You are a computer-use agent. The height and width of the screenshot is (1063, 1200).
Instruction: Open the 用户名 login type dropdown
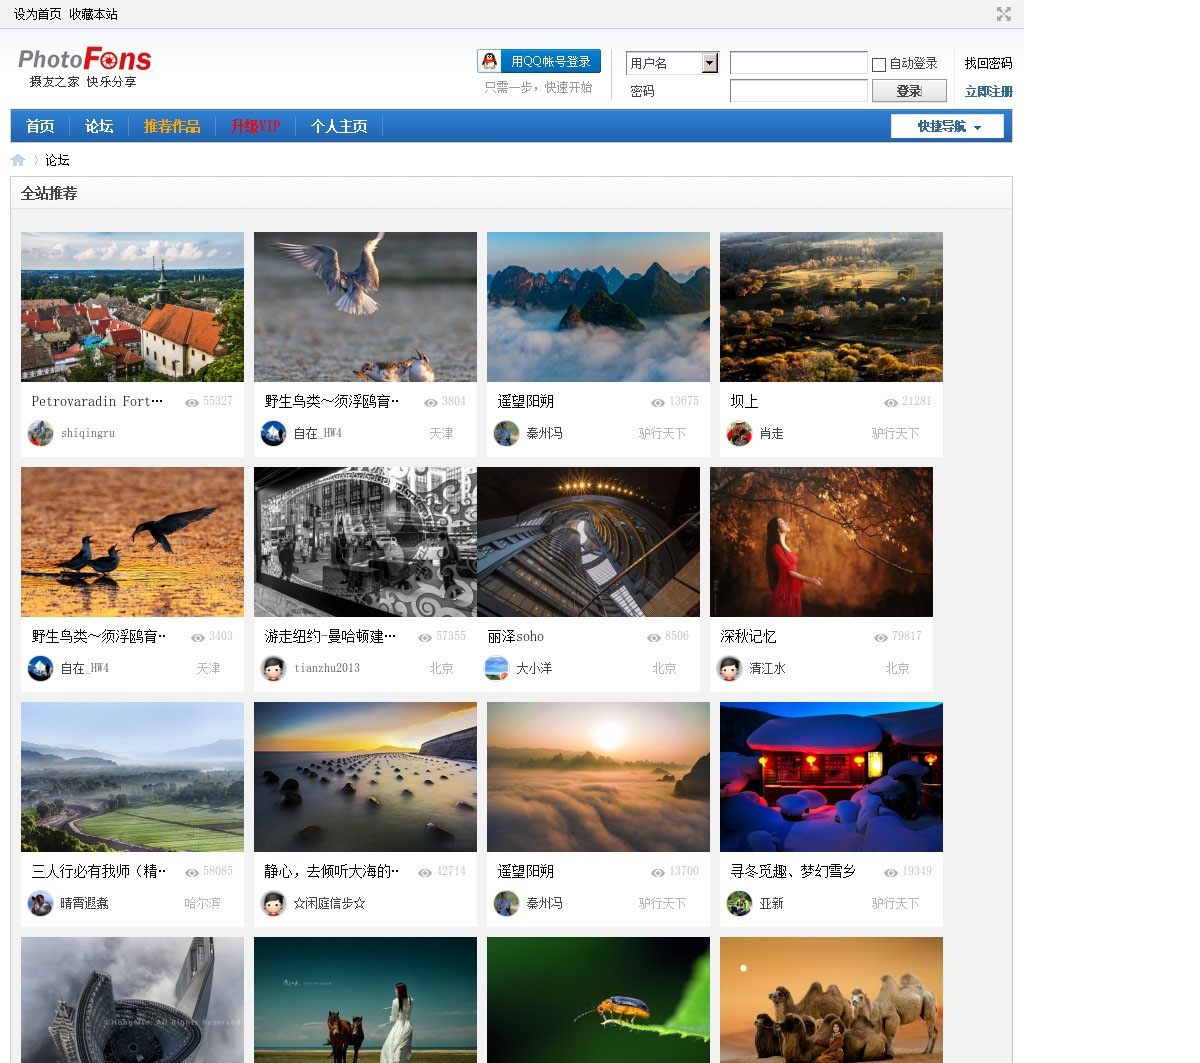(x=710, y=63)
